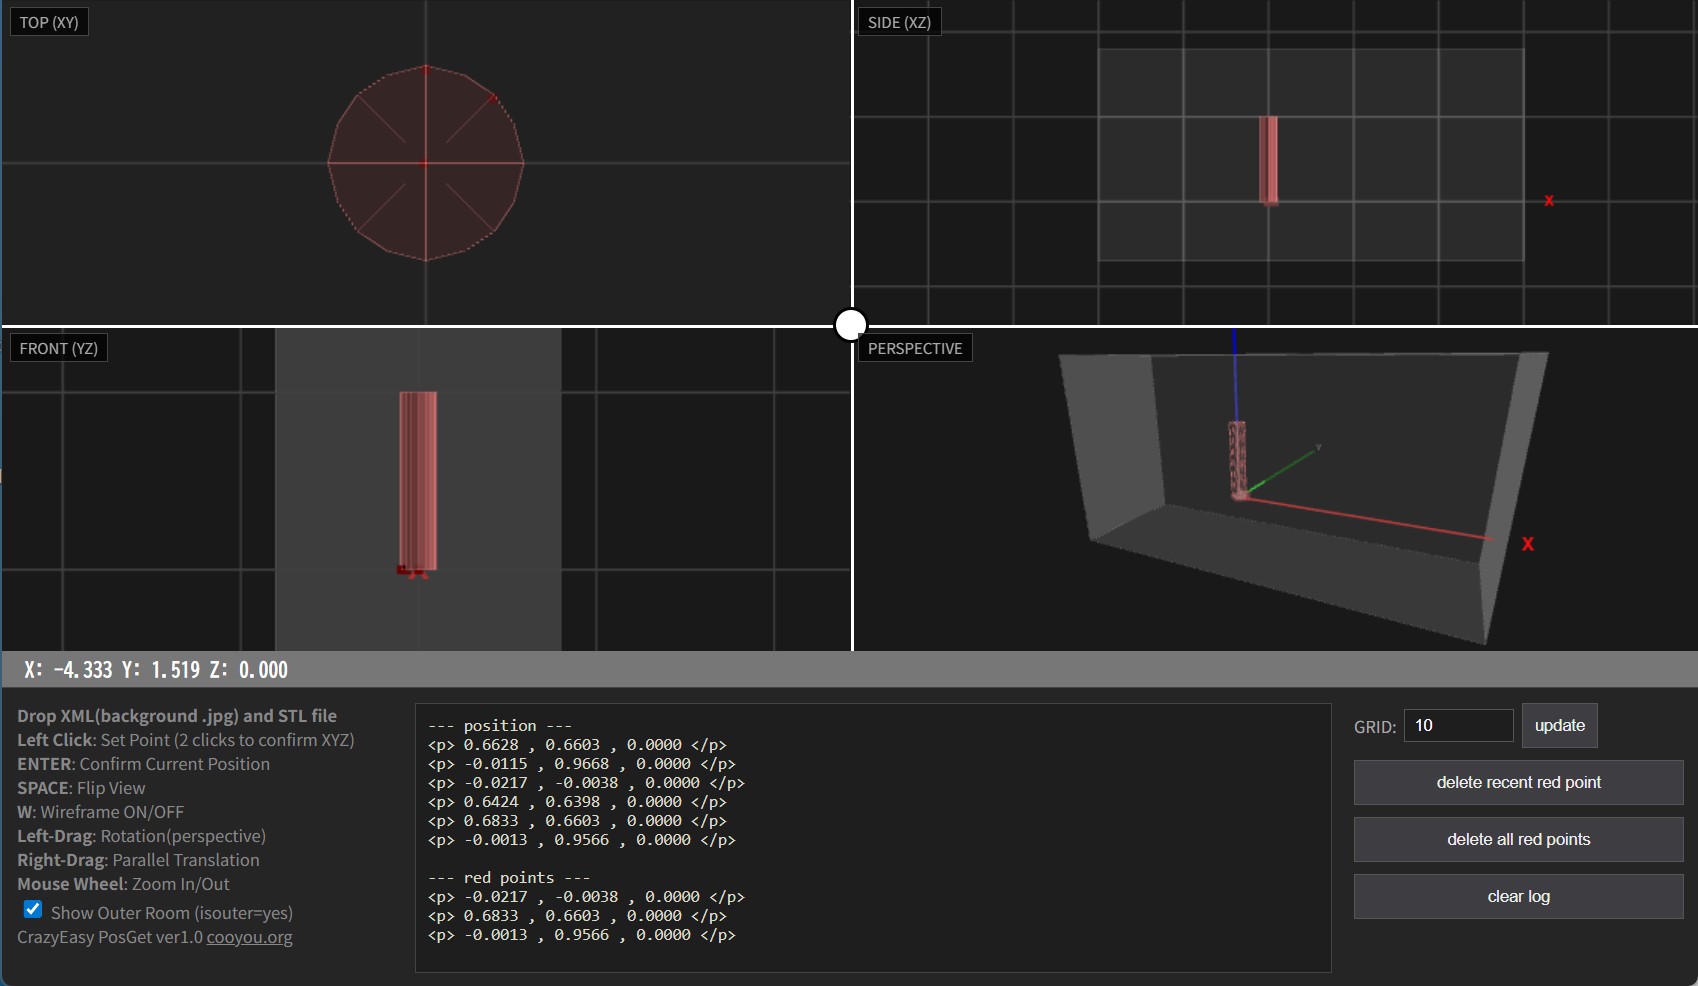Click the center point of the TOP view circle
The height and width of the screenshot is (986, 1698).
point(426,163)
